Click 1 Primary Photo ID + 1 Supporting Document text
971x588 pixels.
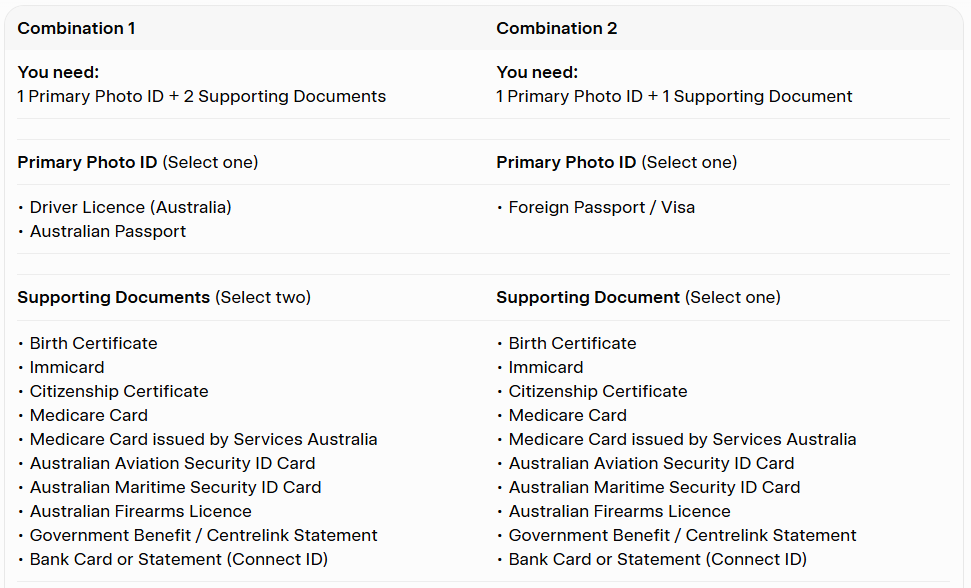click(674, 97)
